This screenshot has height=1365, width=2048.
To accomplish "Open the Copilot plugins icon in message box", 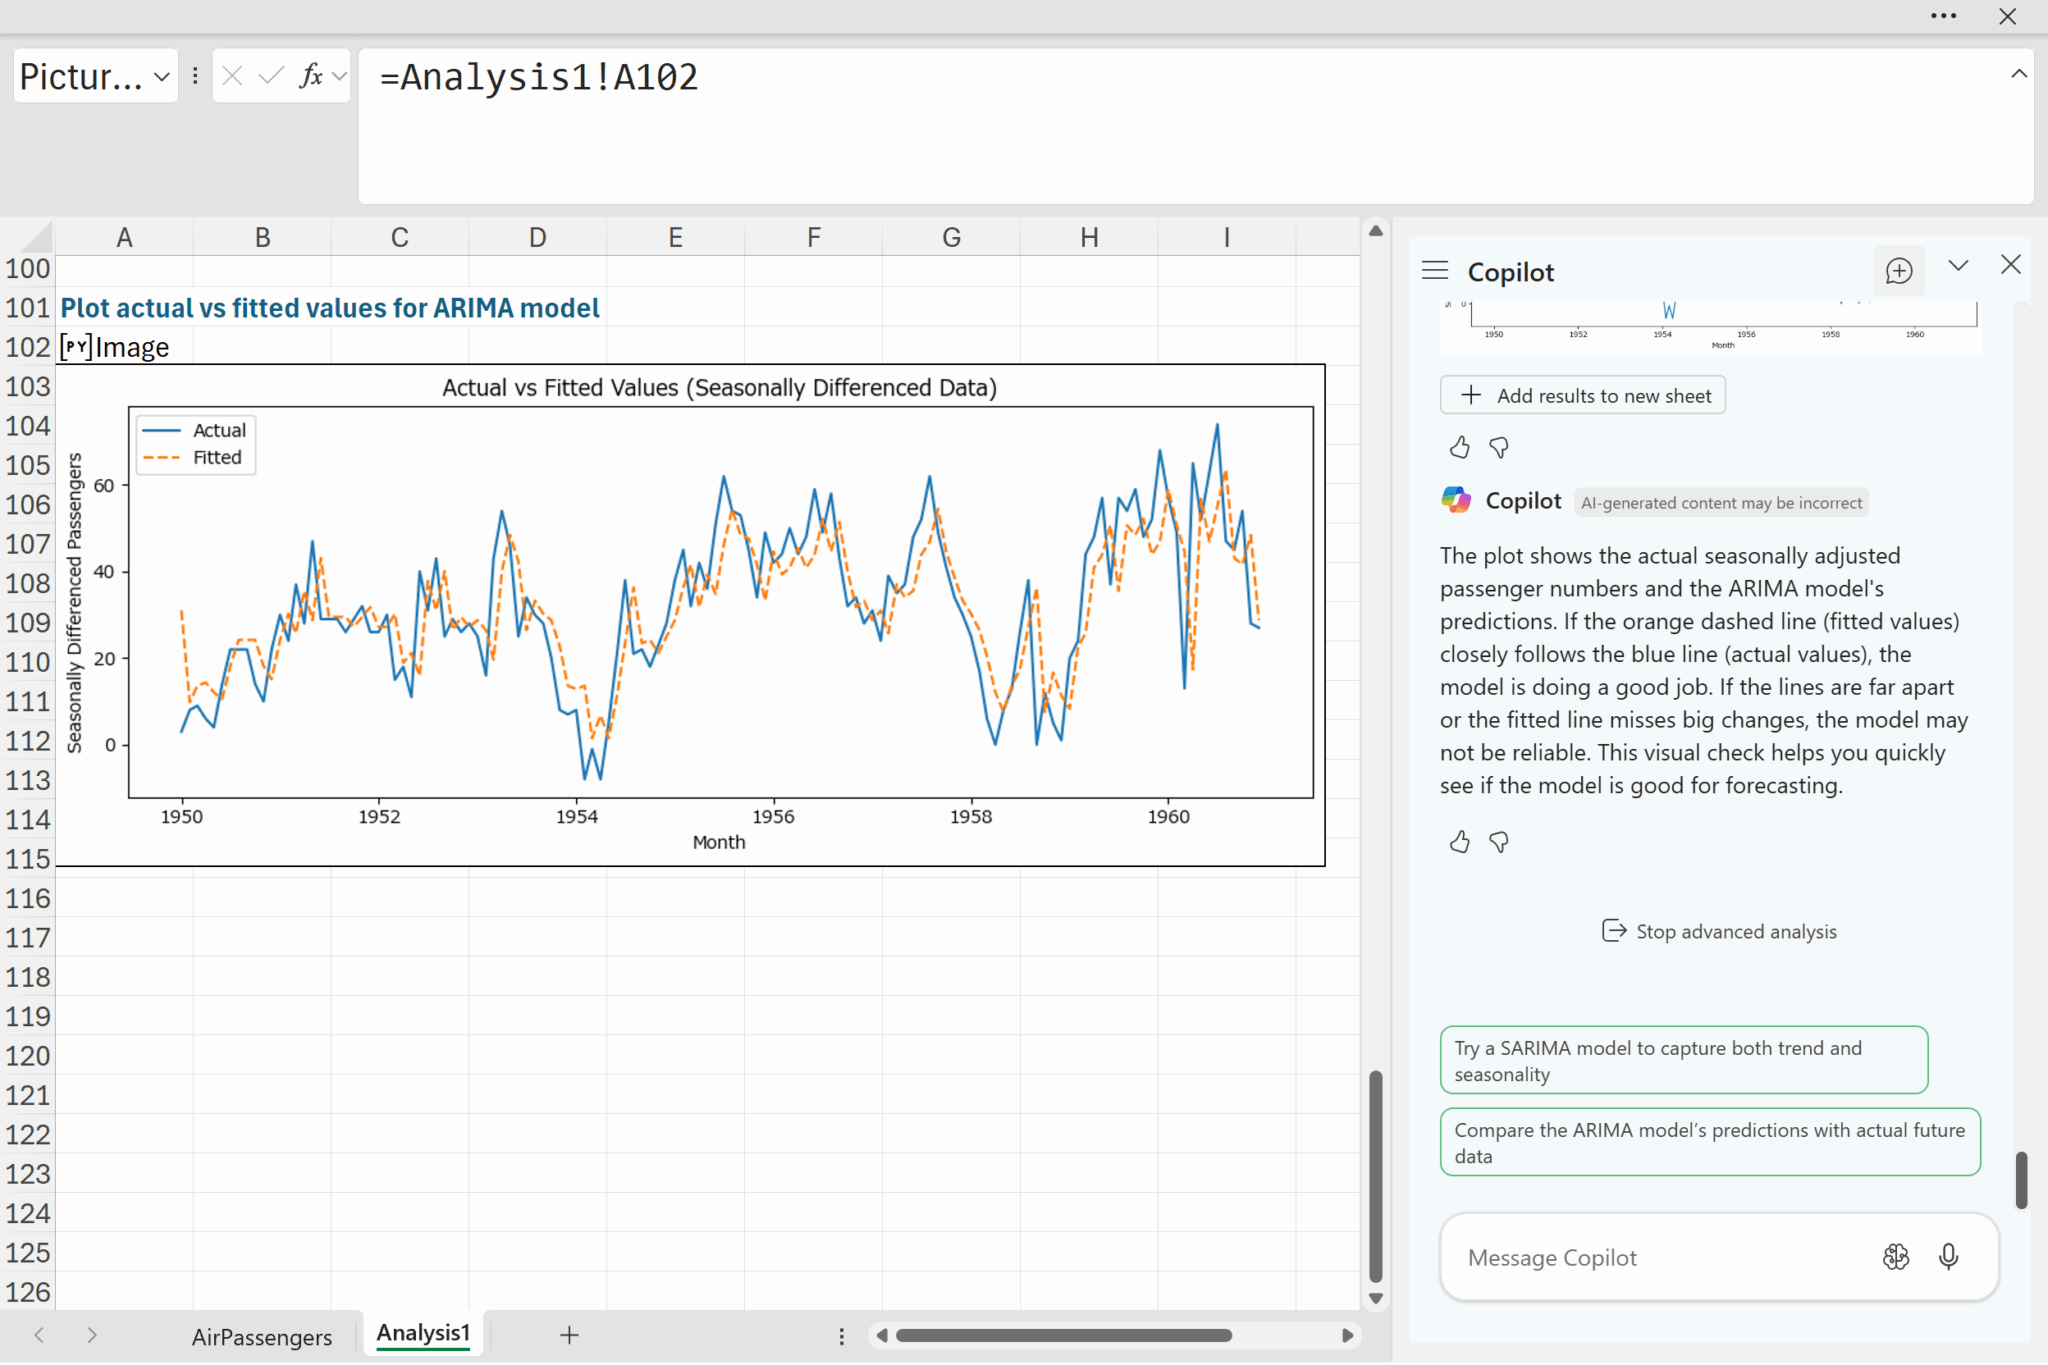I will click(1895, 1257).
